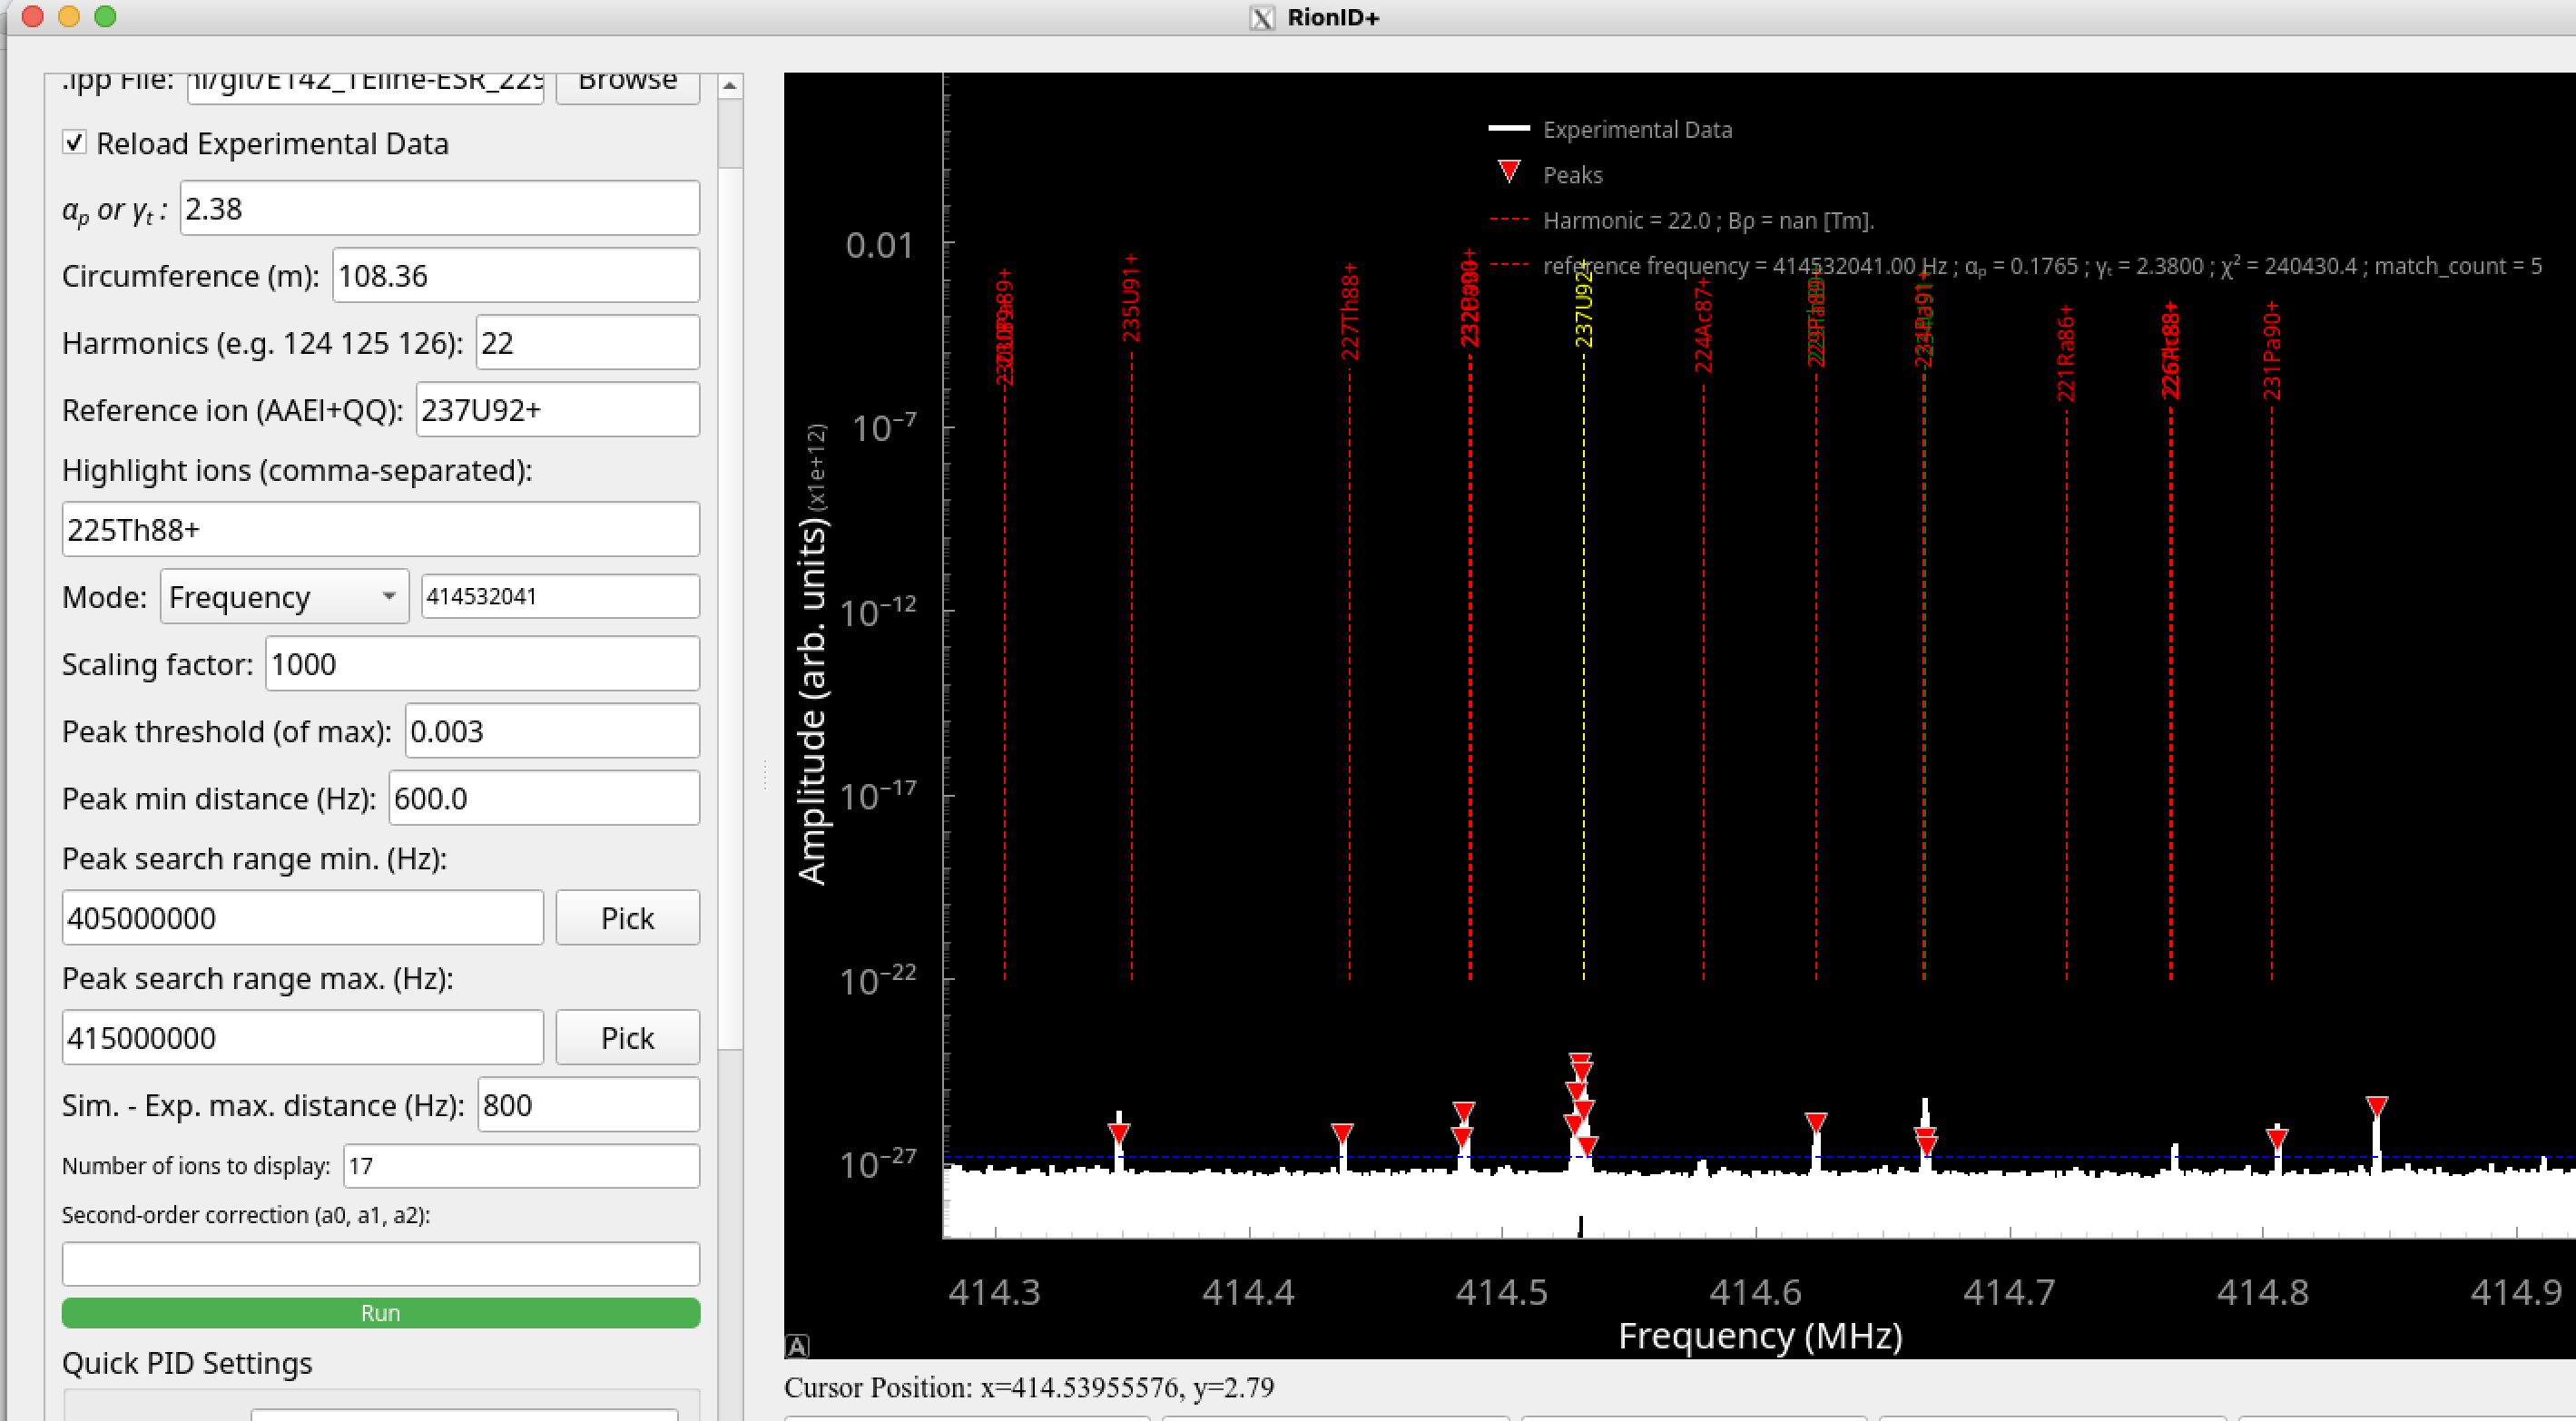Click the Harmonics input field showing 22
Viewport: 2576px width, 1421px height.
pos(588,343)
